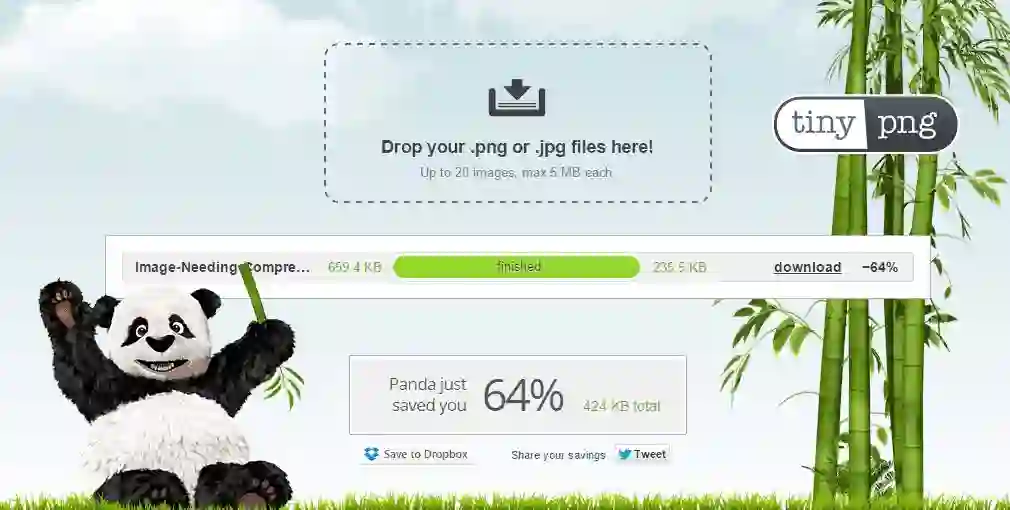1010x510 pixels.
Task: Click the −64% savings label in file row
Action: point(879,267)
